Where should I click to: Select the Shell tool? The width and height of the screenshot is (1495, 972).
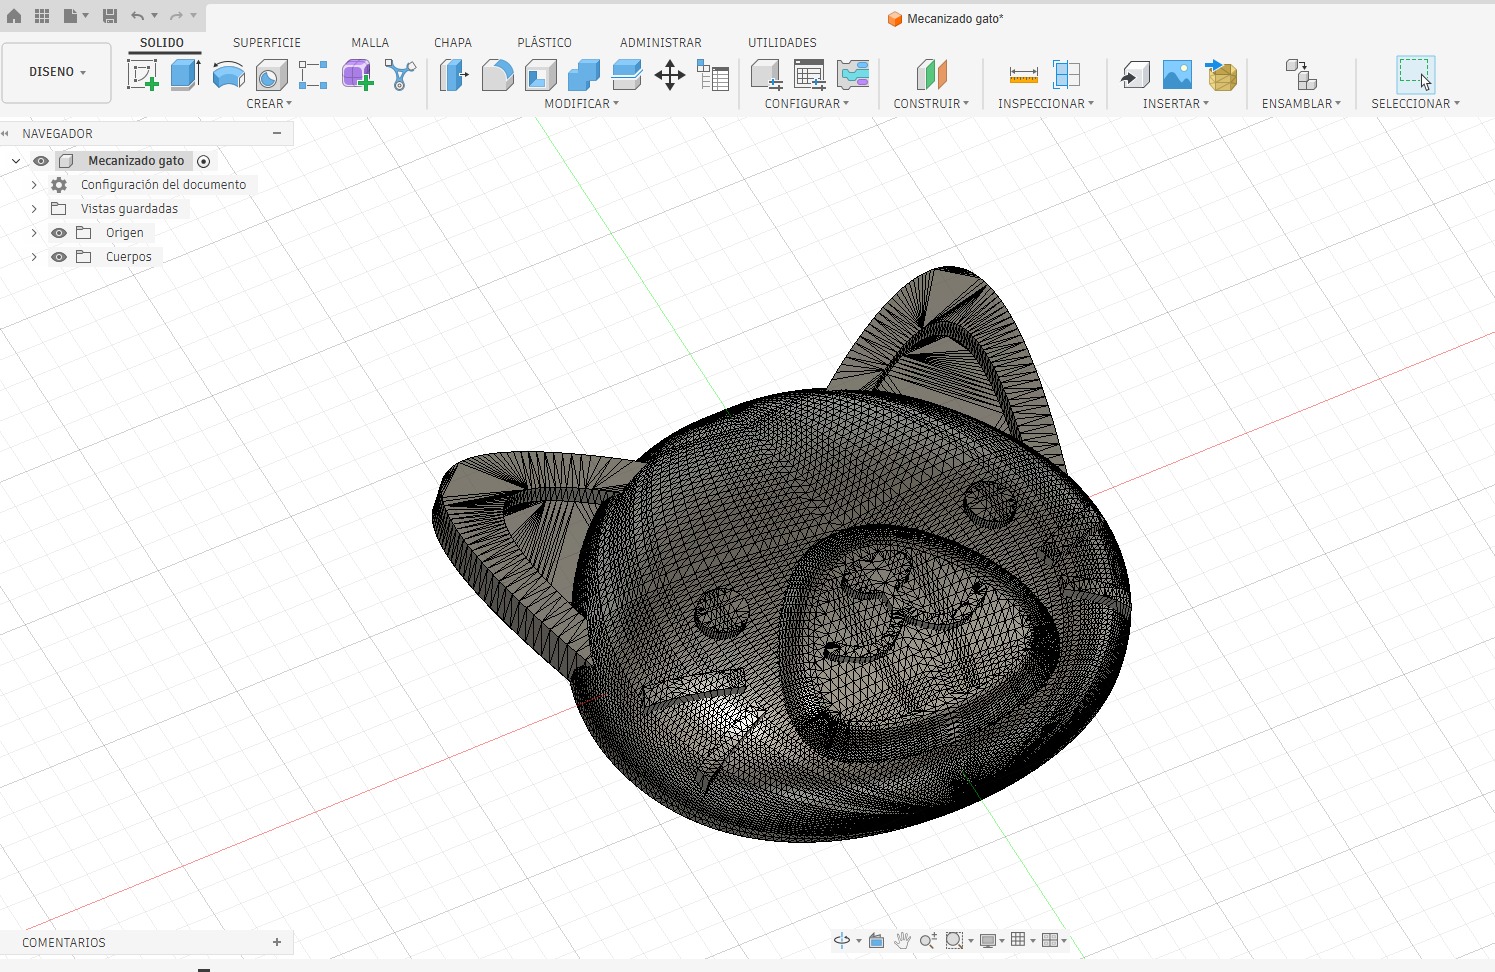(540, 75)
